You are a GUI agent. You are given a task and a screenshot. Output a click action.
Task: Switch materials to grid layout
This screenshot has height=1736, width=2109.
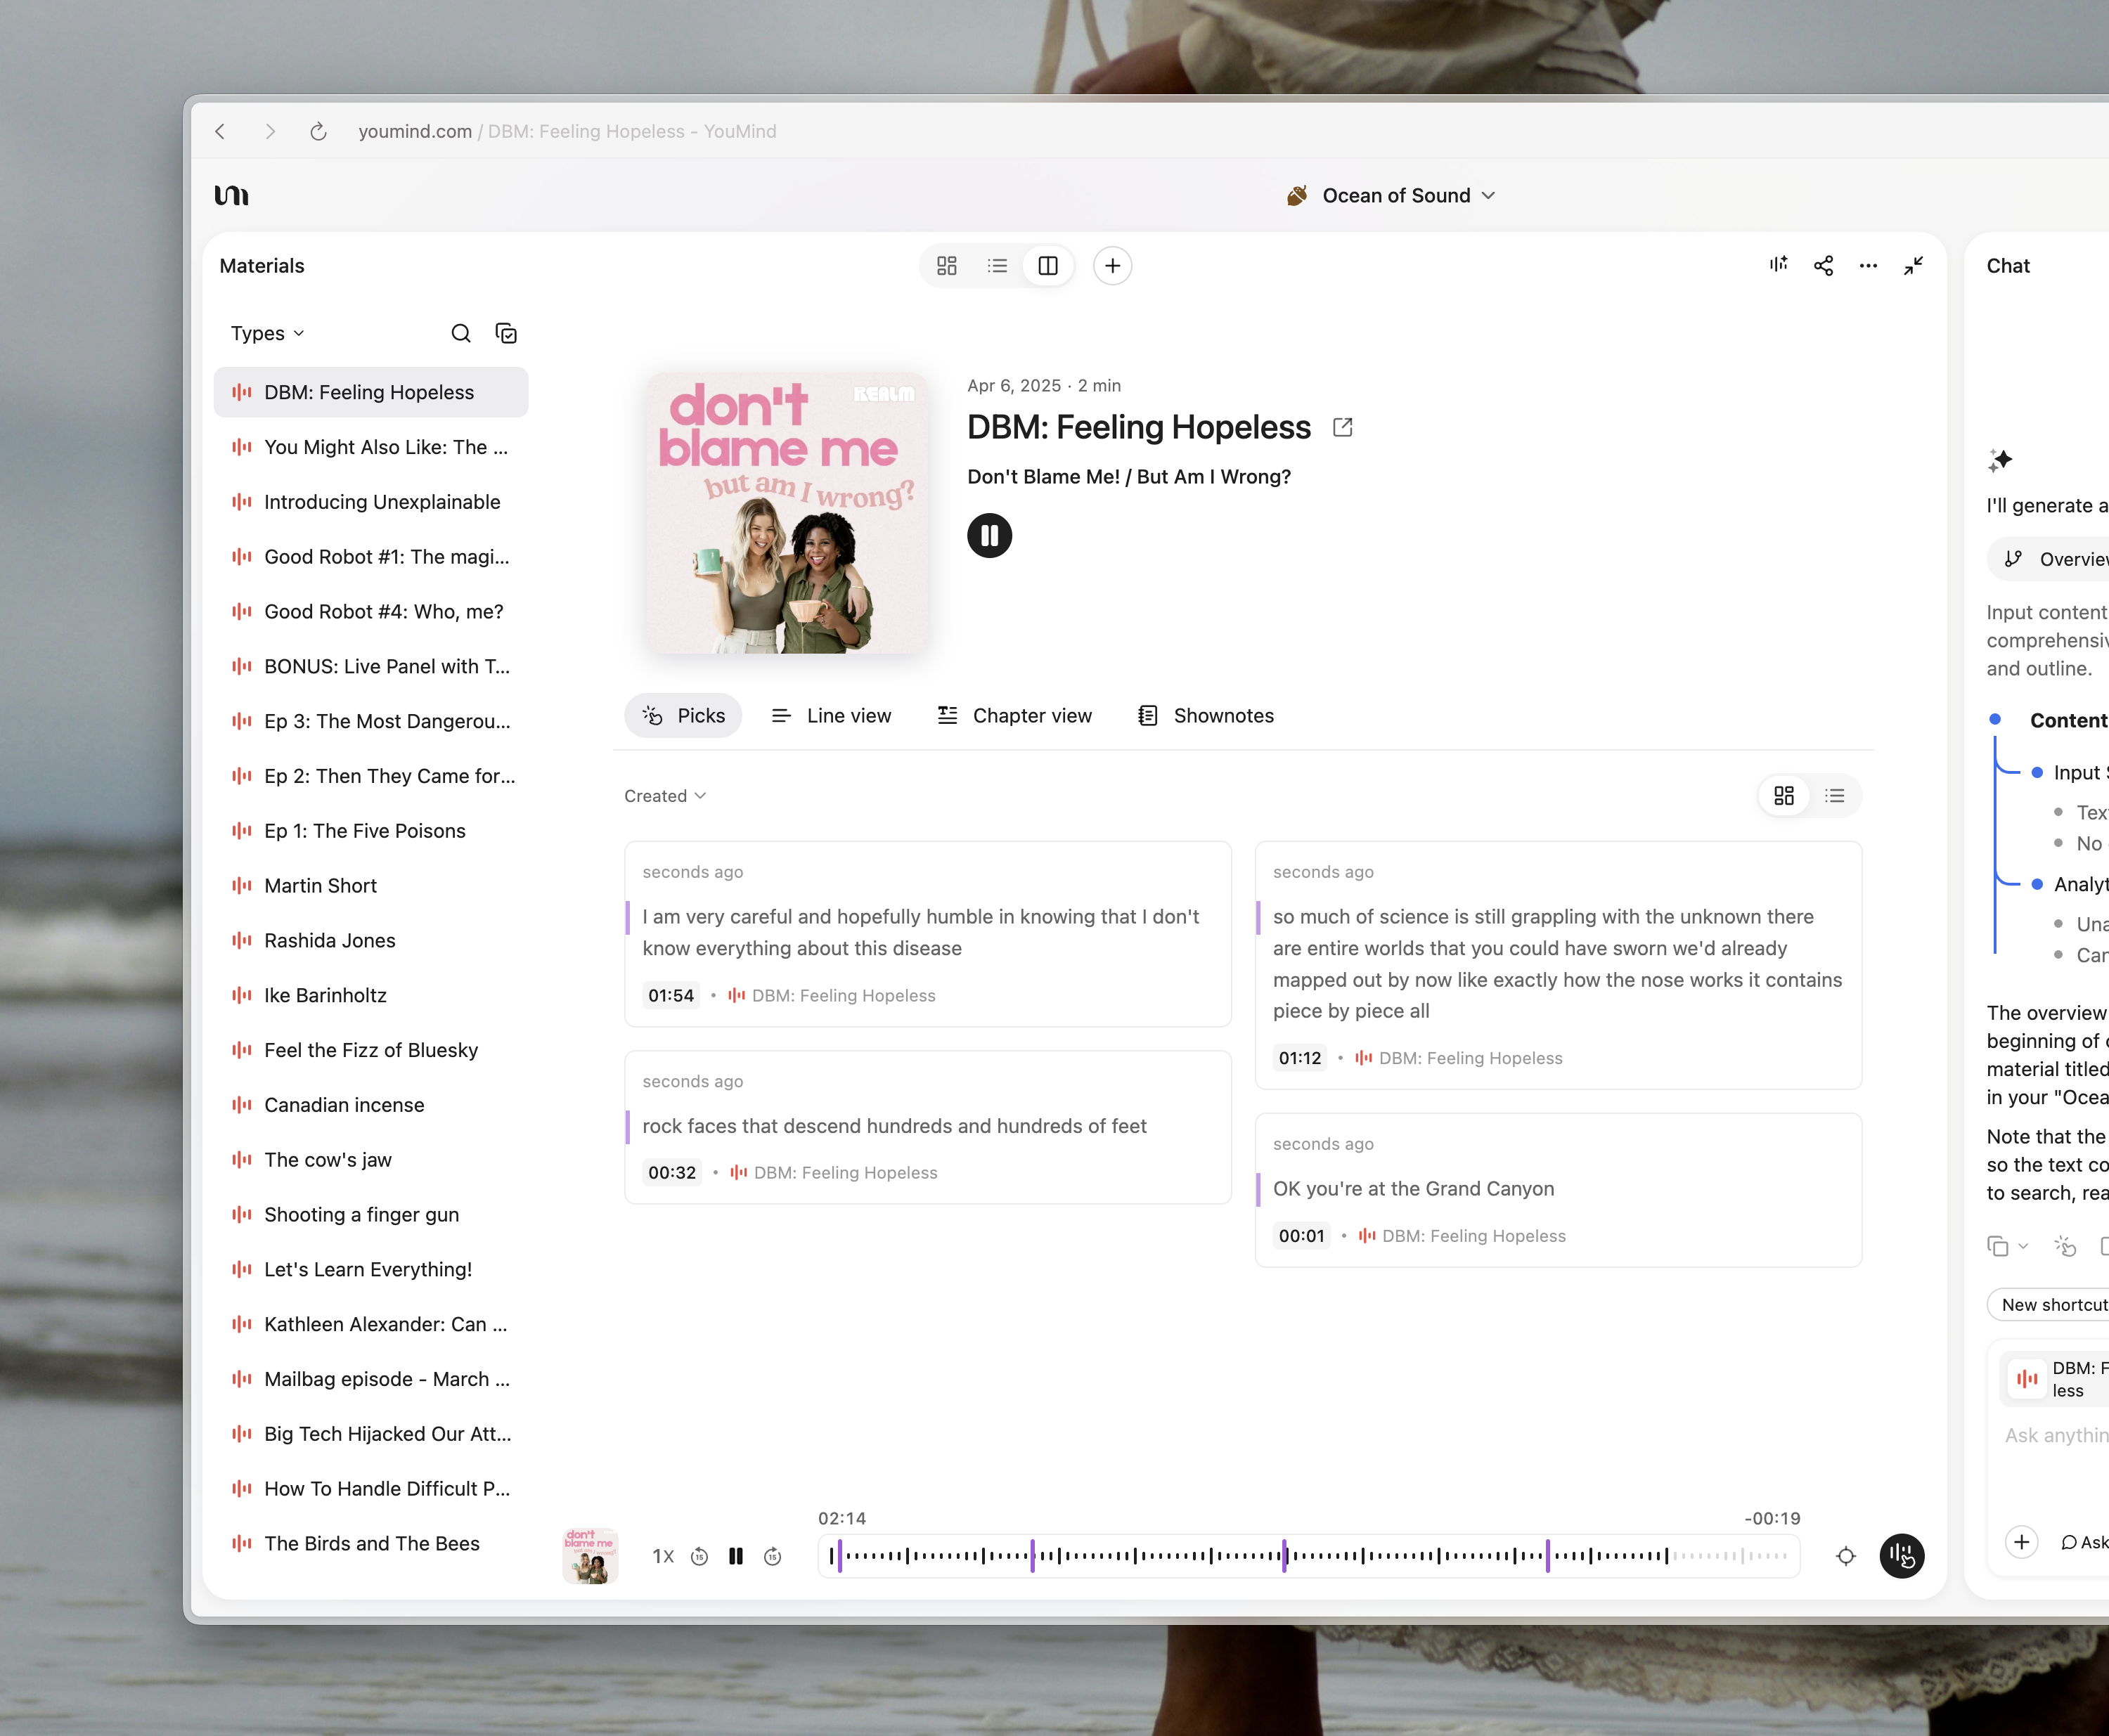(946, 265)
